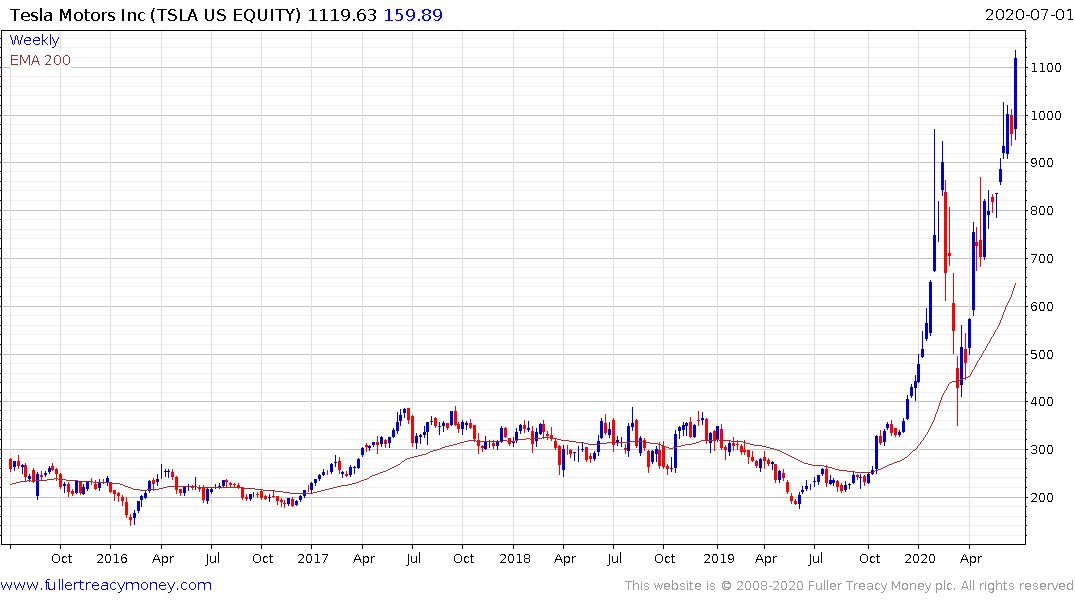Click the 200 price axis label
1075x600 pixels.
(x=1042, y=499)
